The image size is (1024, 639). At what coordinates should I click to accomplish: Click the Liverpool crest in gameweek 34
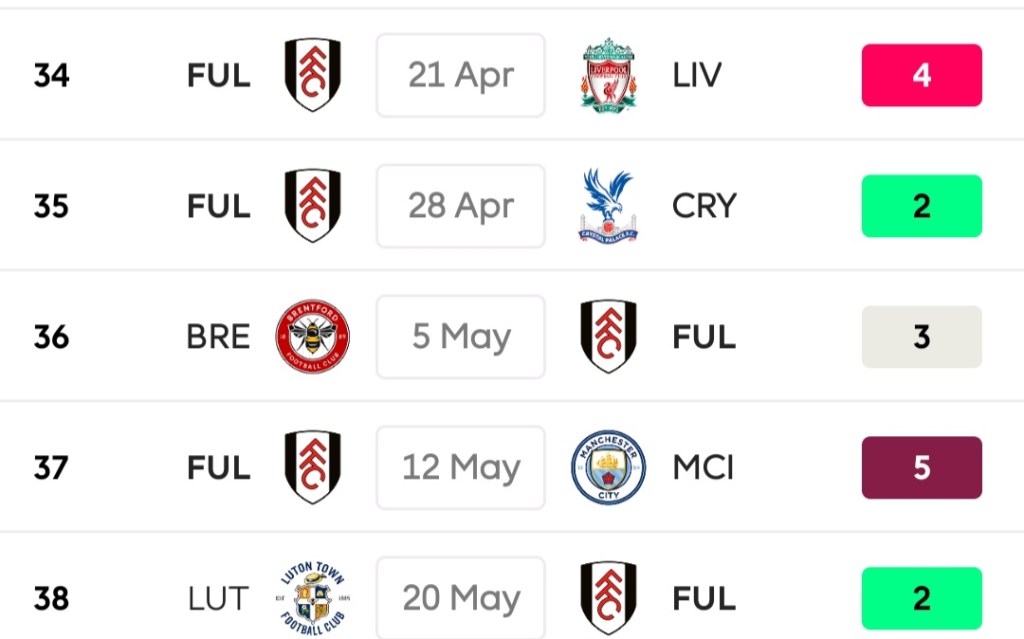pyautogui.click(x=608, y=75)
